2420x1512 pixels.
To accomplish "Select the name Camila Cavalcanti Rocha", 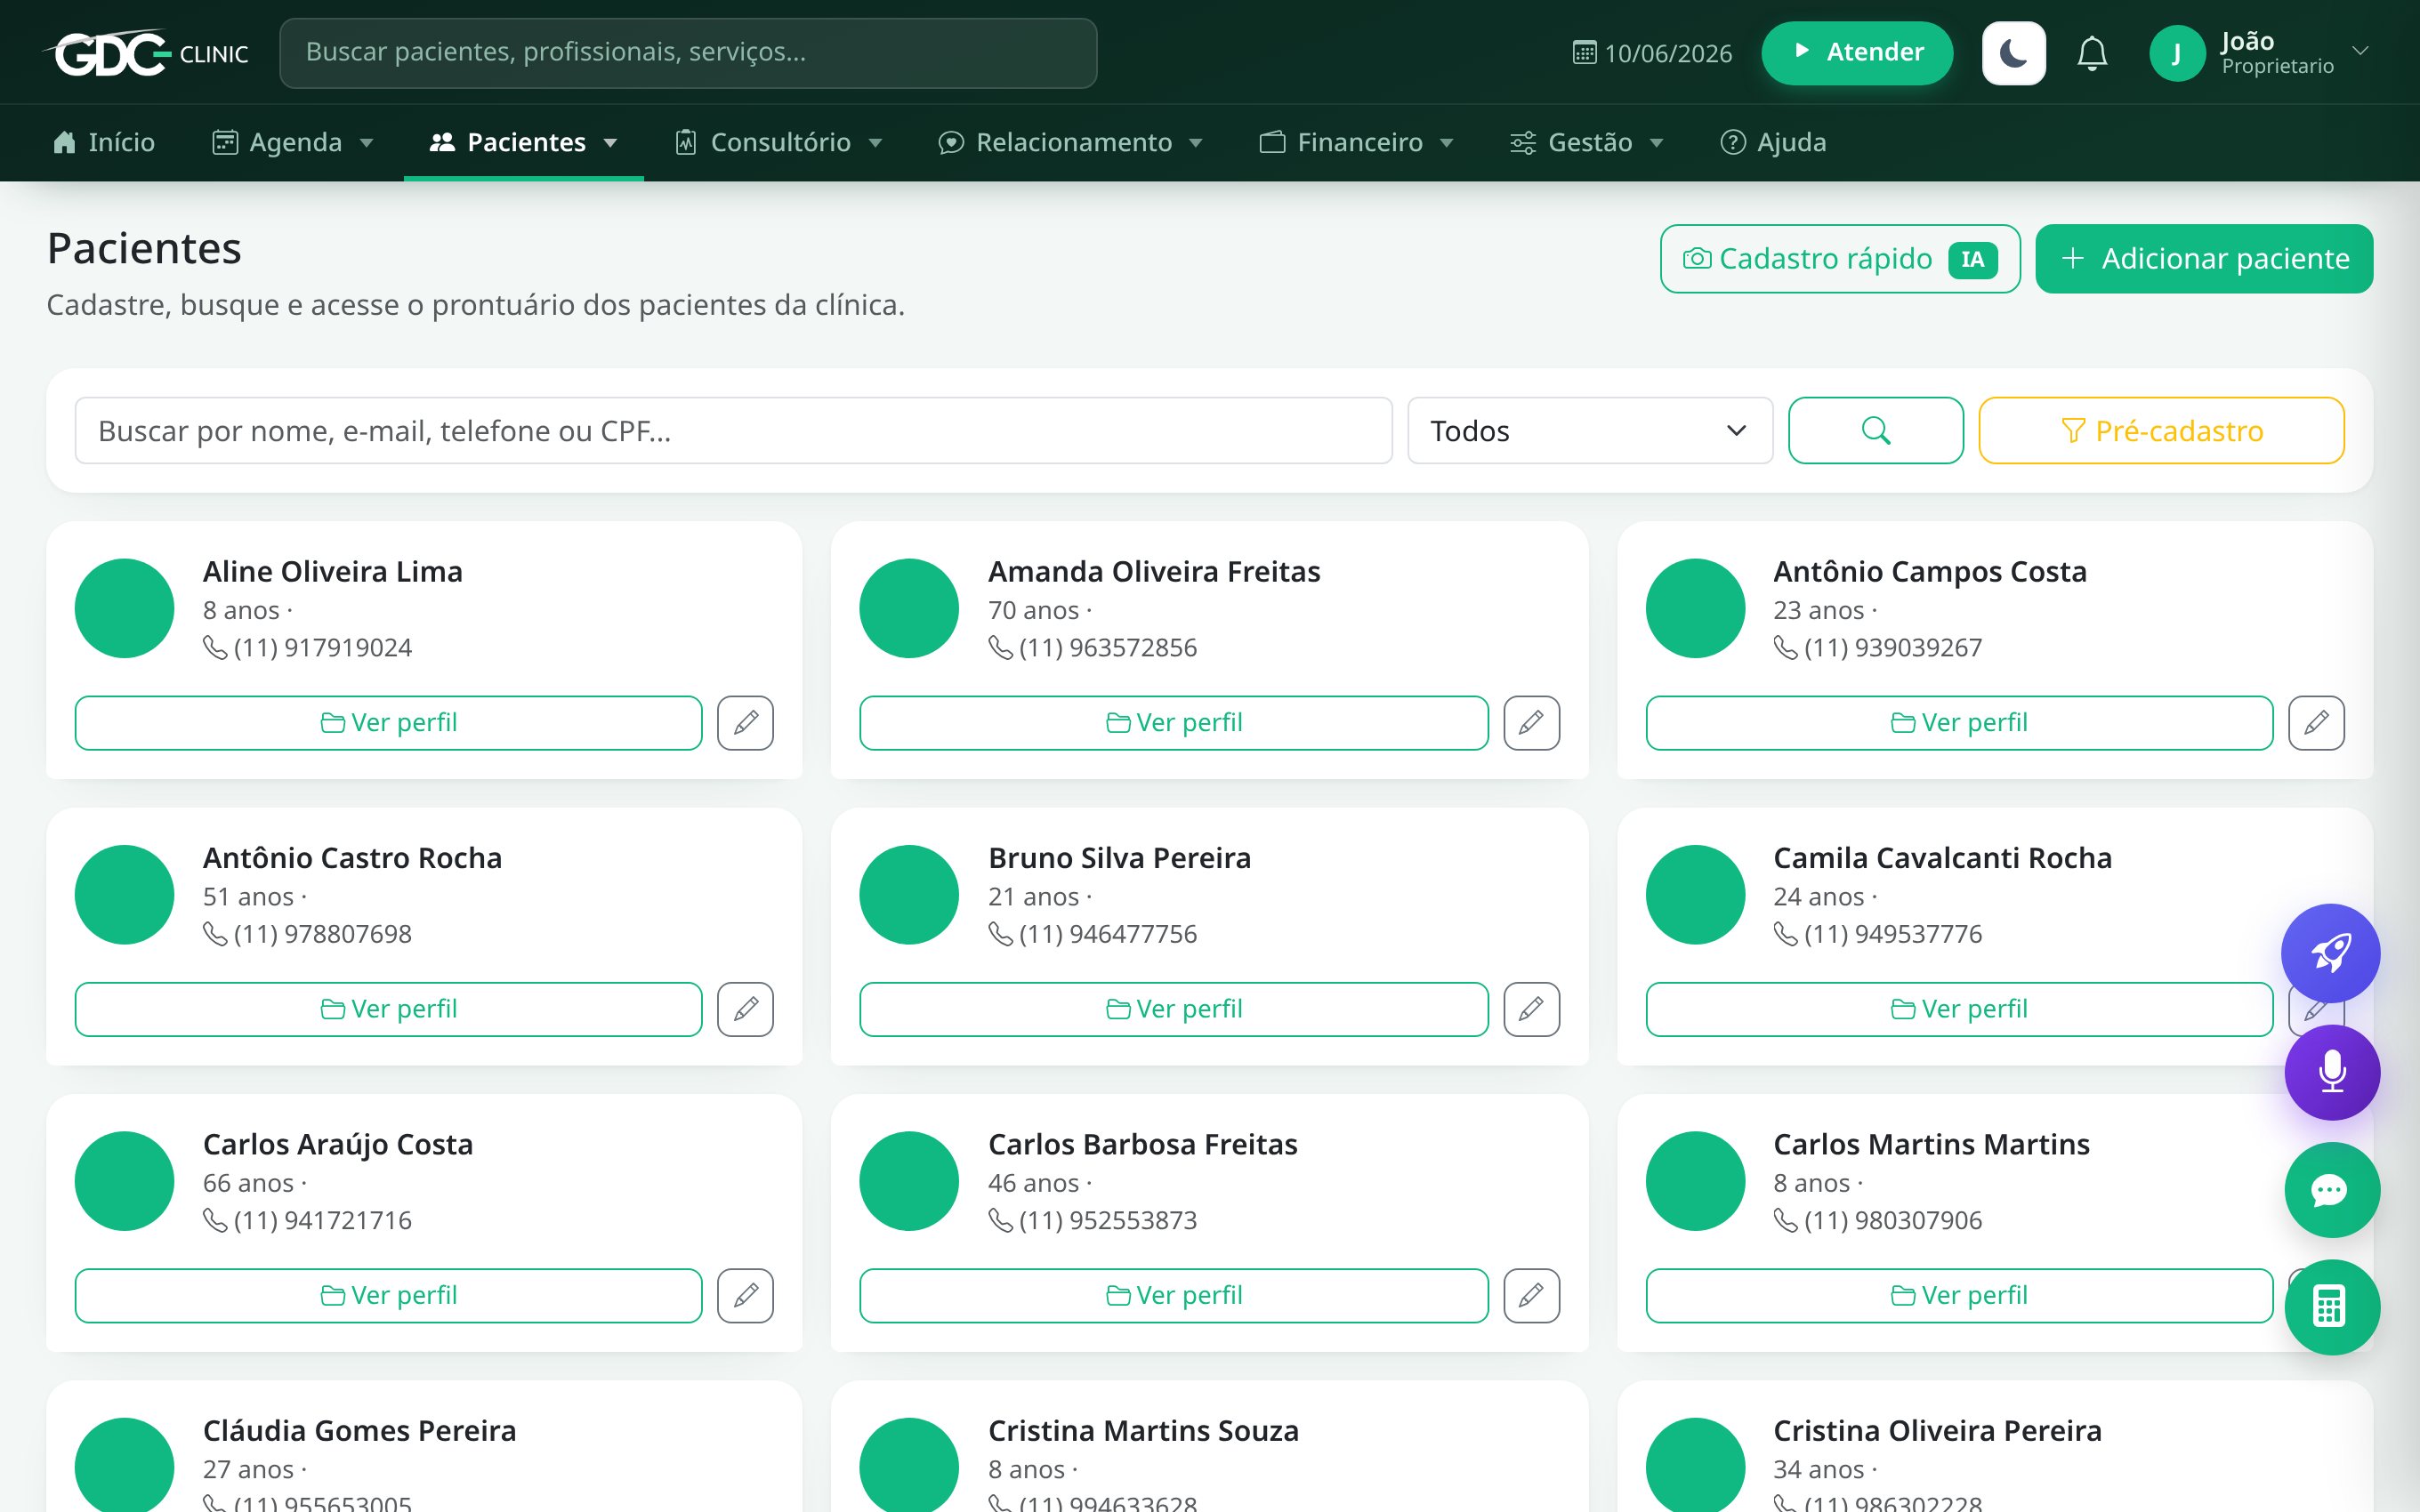I will click(1942, 858).
